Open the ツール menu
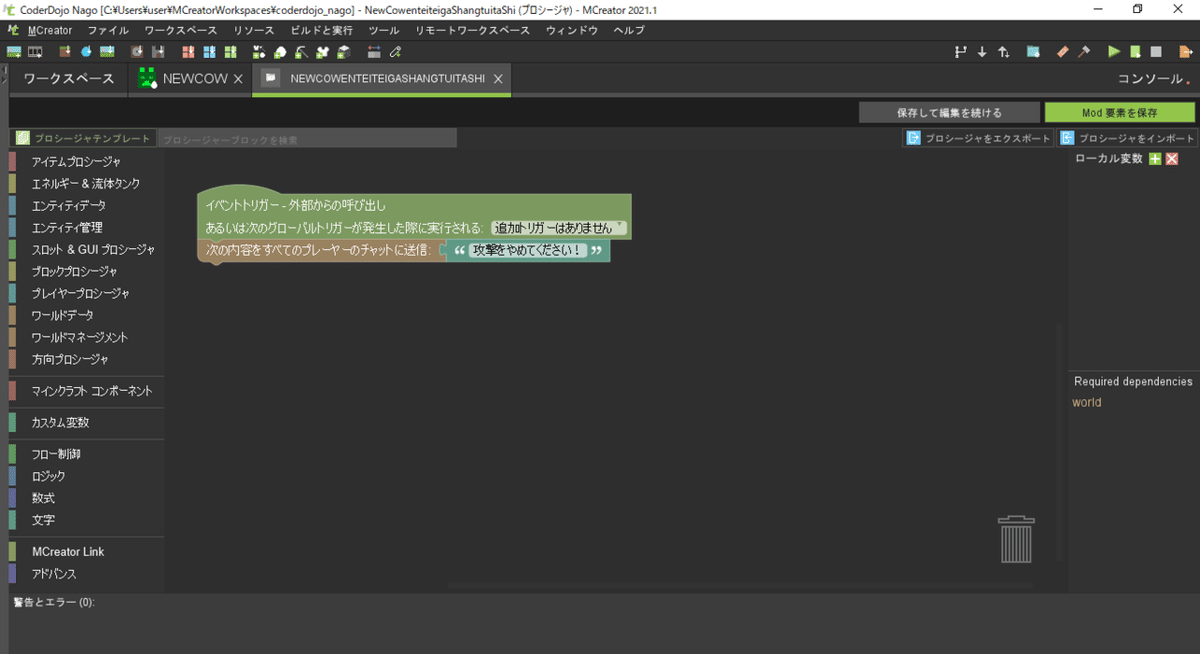 pyautogui.click(x=384, y=30)
